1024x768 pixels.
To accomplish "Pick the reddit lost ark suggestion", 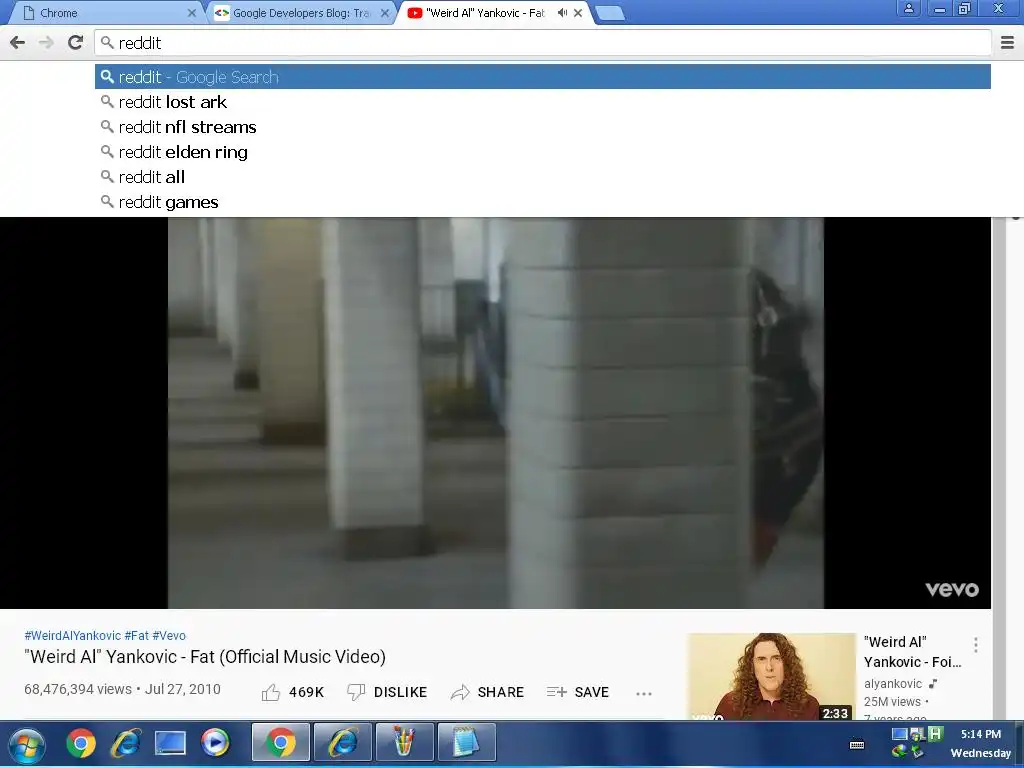I will point(543,102).
